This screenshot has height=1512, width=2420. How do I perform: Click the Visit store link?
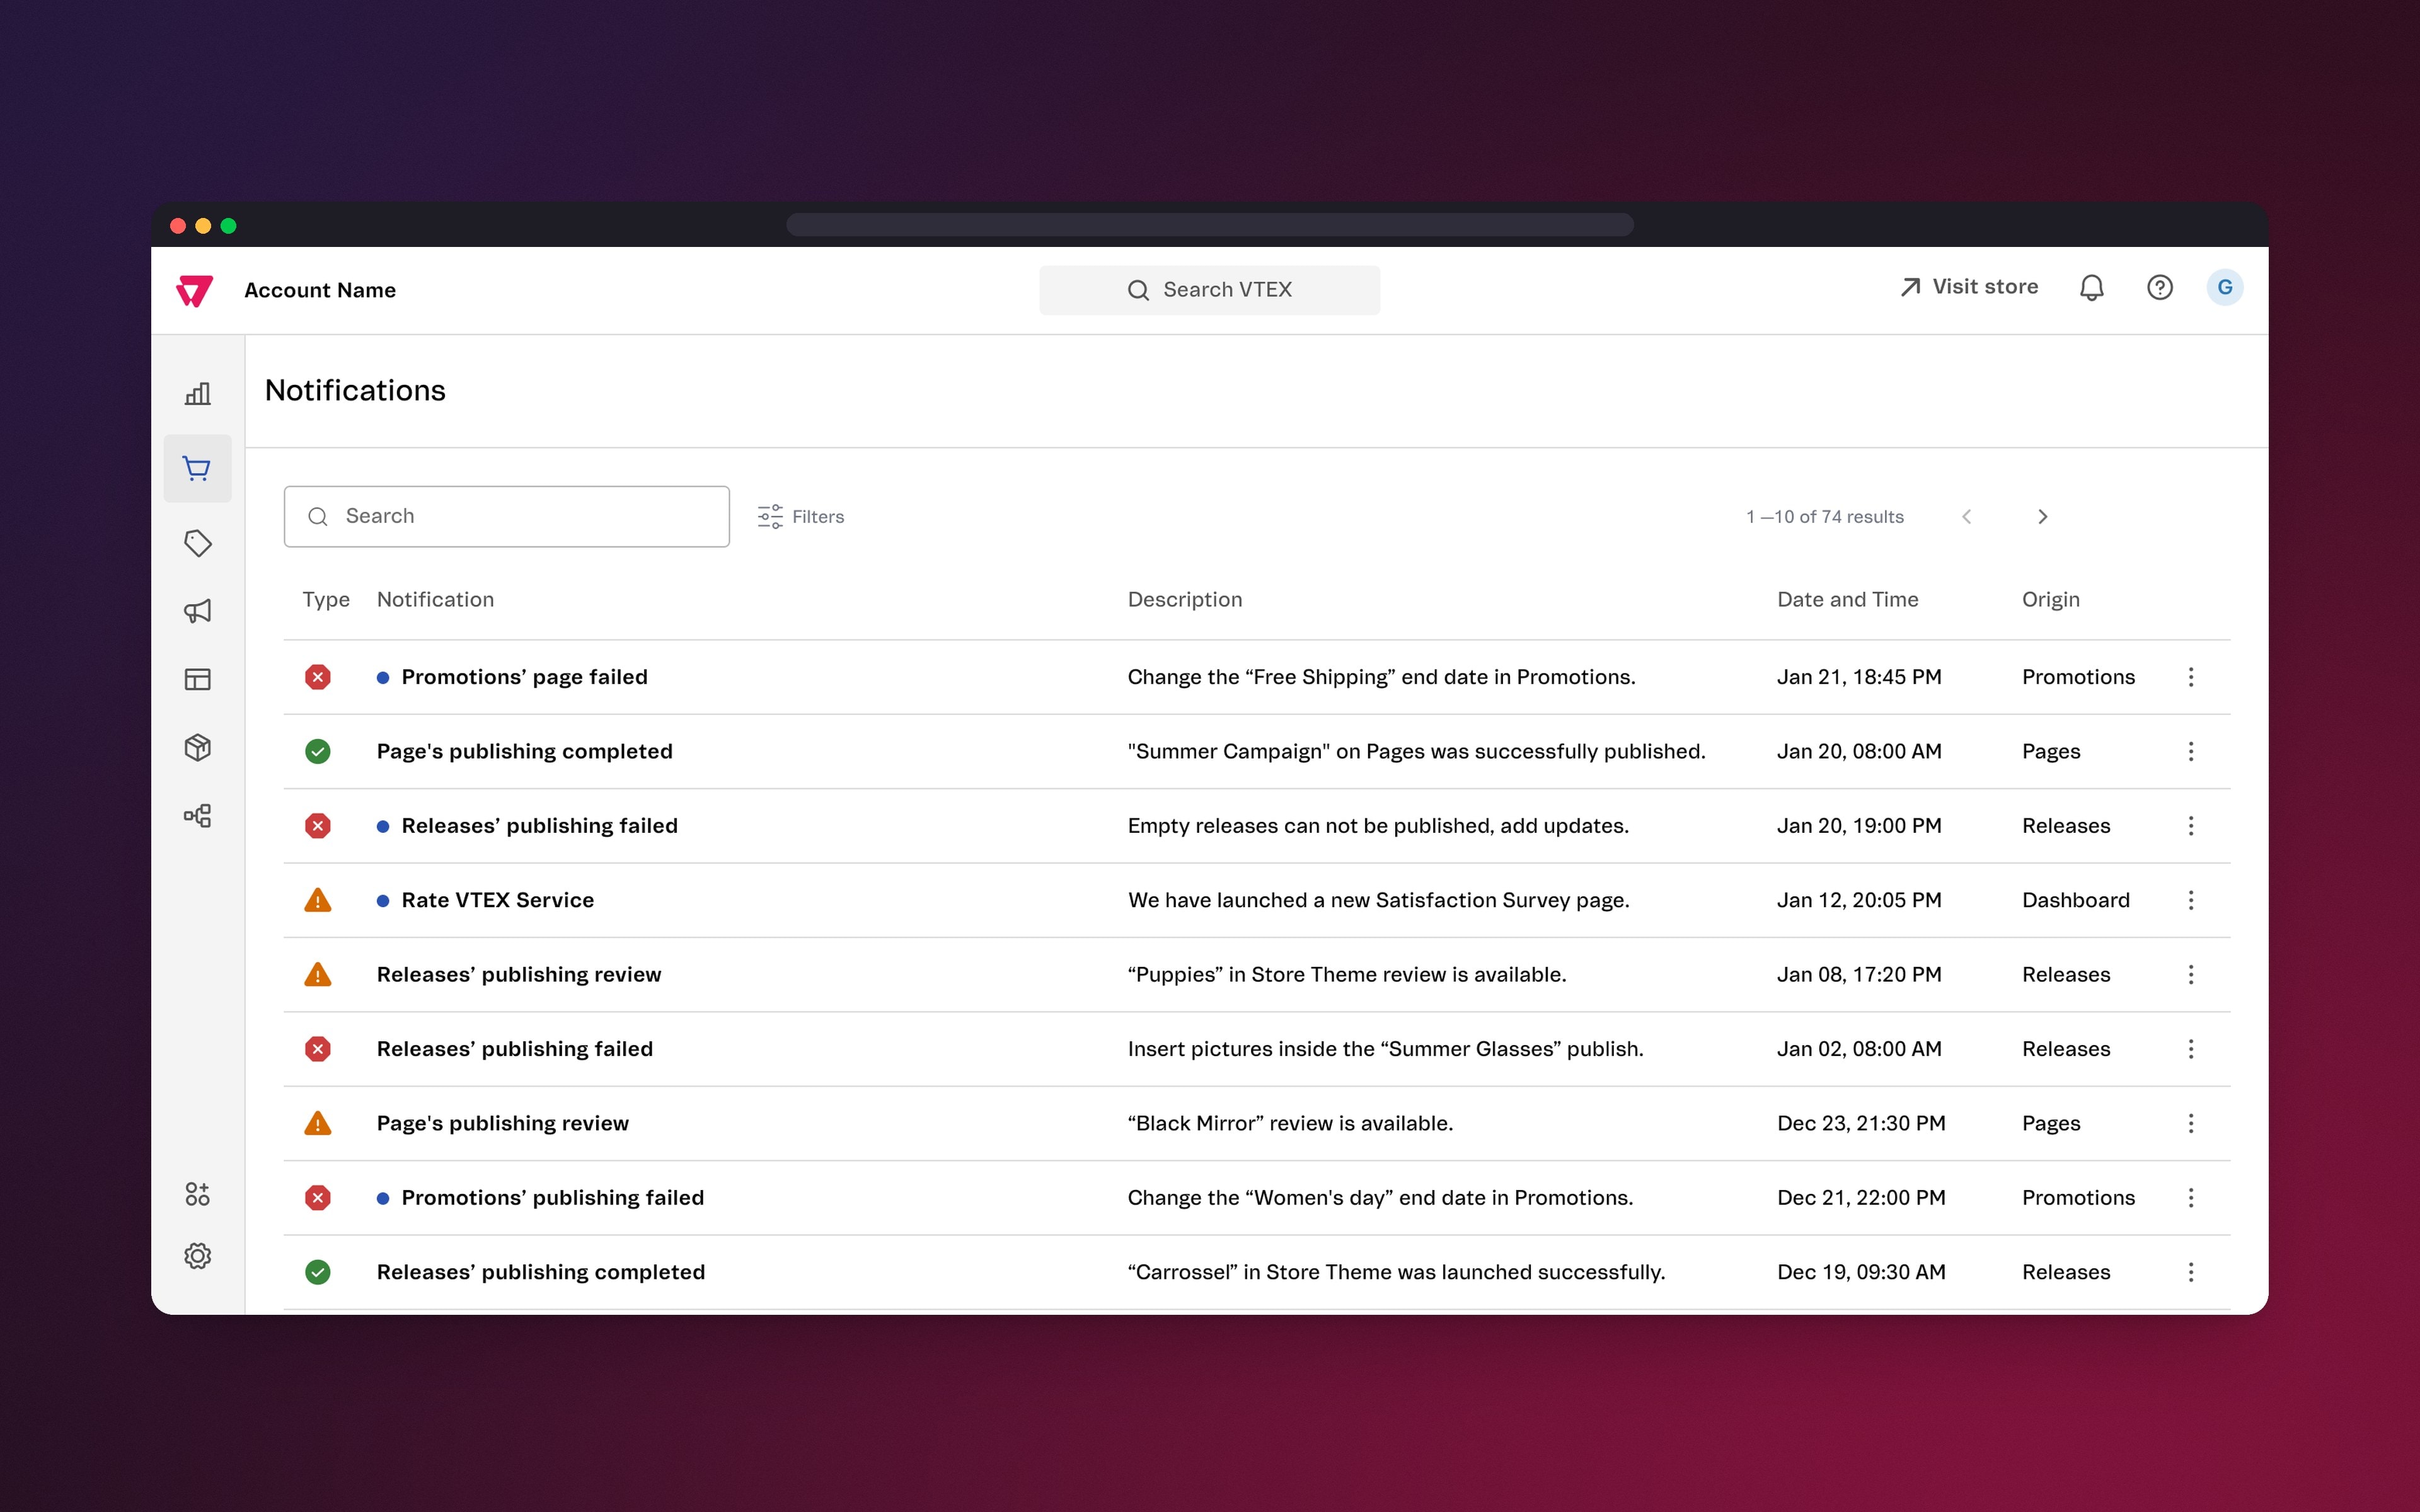click(x=1969, y=287)
